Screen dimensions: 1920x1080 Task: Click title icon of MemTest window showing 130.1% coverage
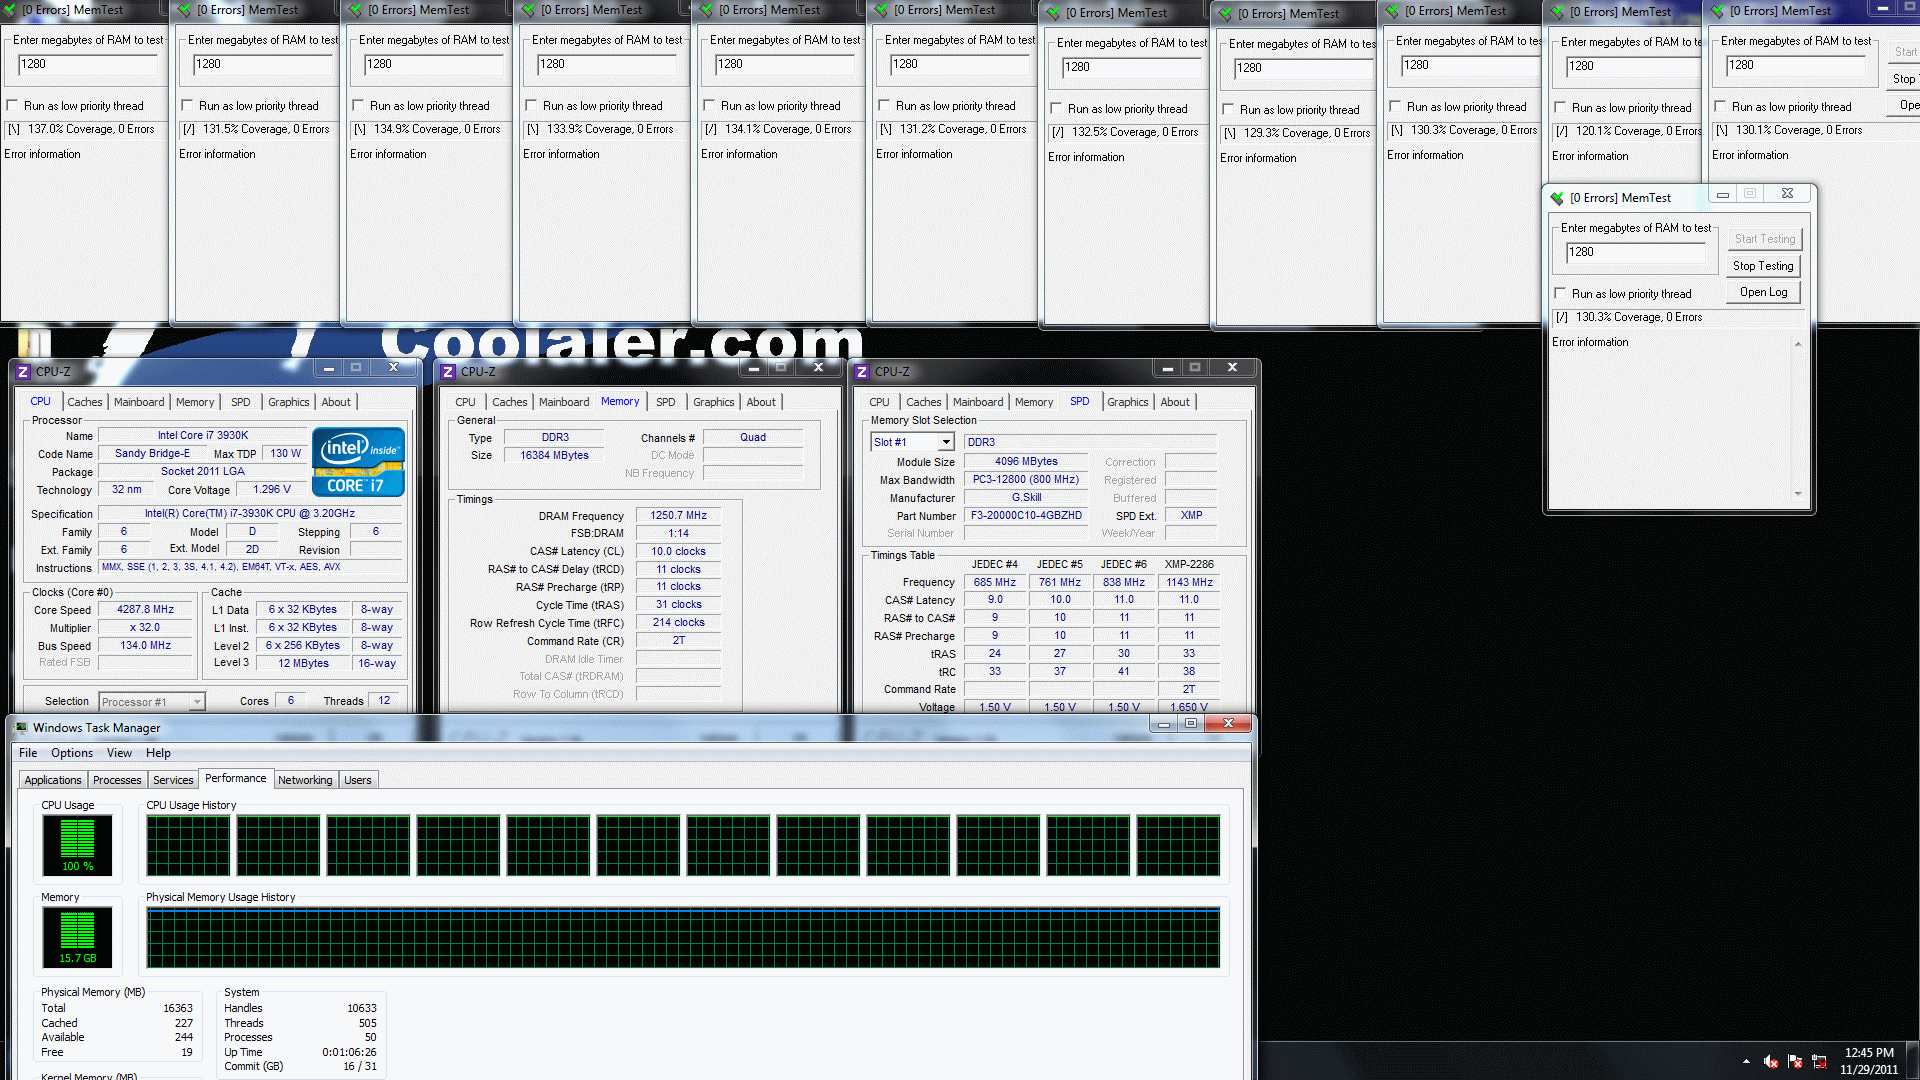pyautogui.click(x=1718, y=11)
